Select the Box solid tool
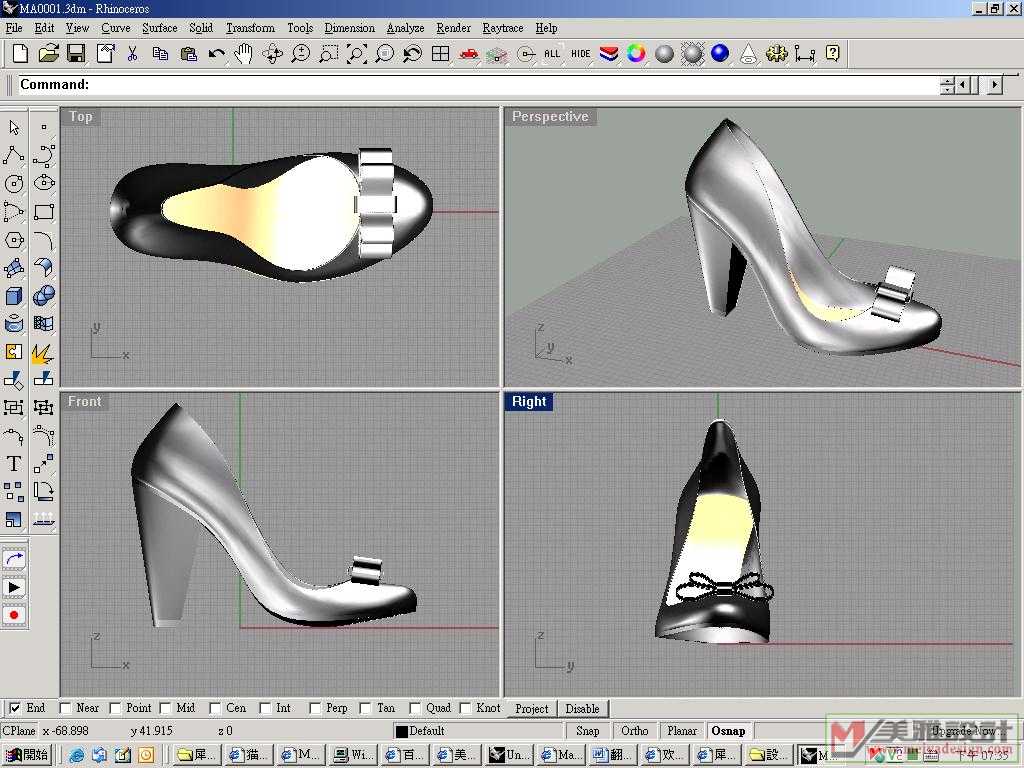Viewport: 1024px width, 768px height. point(14,296)
